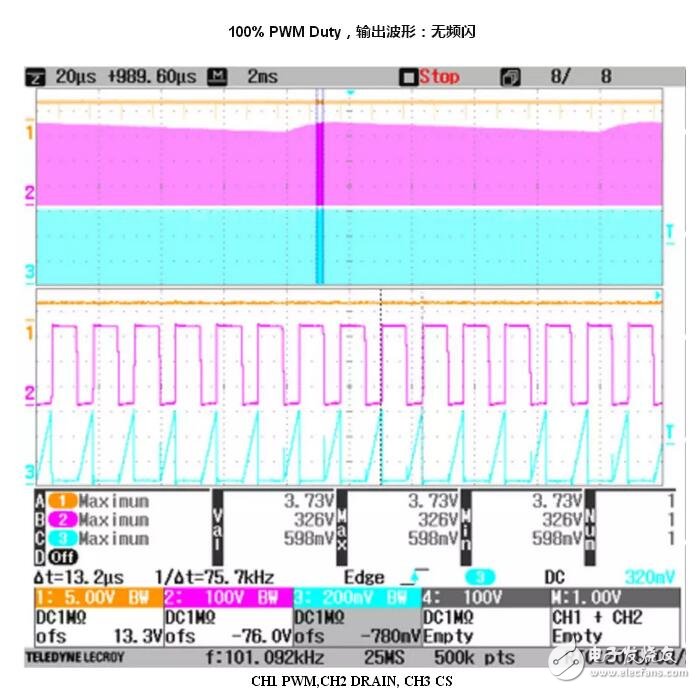The image size is (696, 689).
Task: Click channel 2 ground marker in lower zoom grid
Action: click(x=29, y=395)
